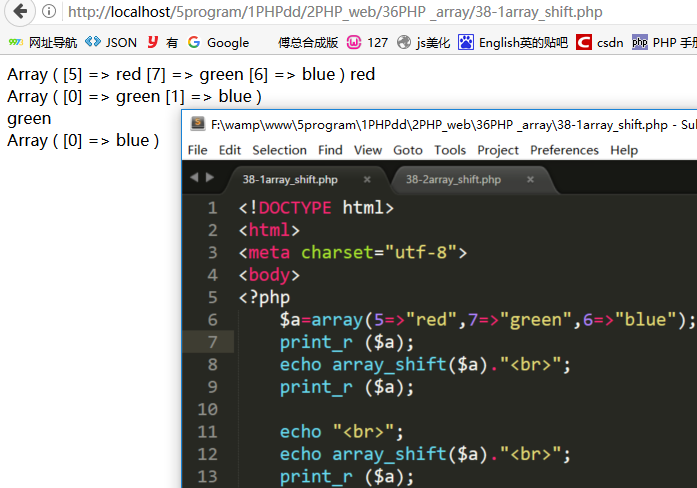Click the DOCTYPE keyword on line 1
The height and width of the screenshot is (488, 697).
point(295,208)
